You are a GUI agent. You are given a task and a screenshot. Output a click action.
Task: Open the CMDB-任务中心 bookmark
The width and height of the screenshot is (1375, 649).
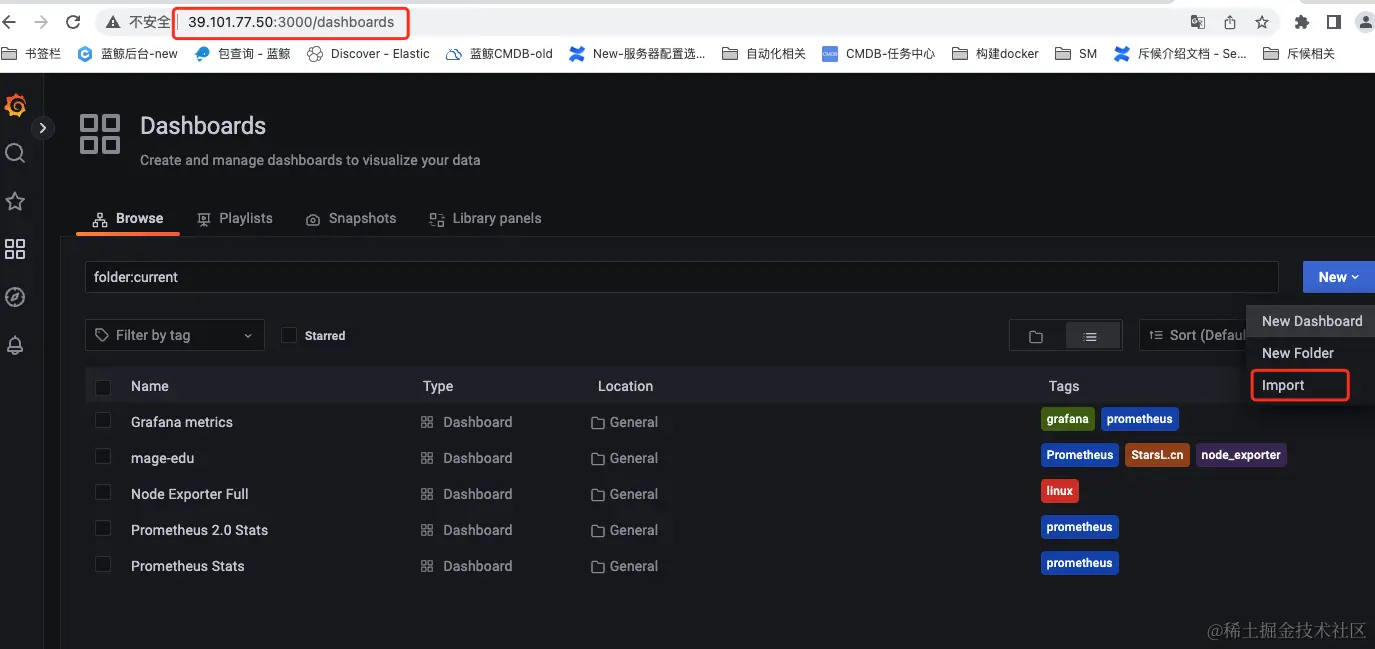[x=879, y=54]
